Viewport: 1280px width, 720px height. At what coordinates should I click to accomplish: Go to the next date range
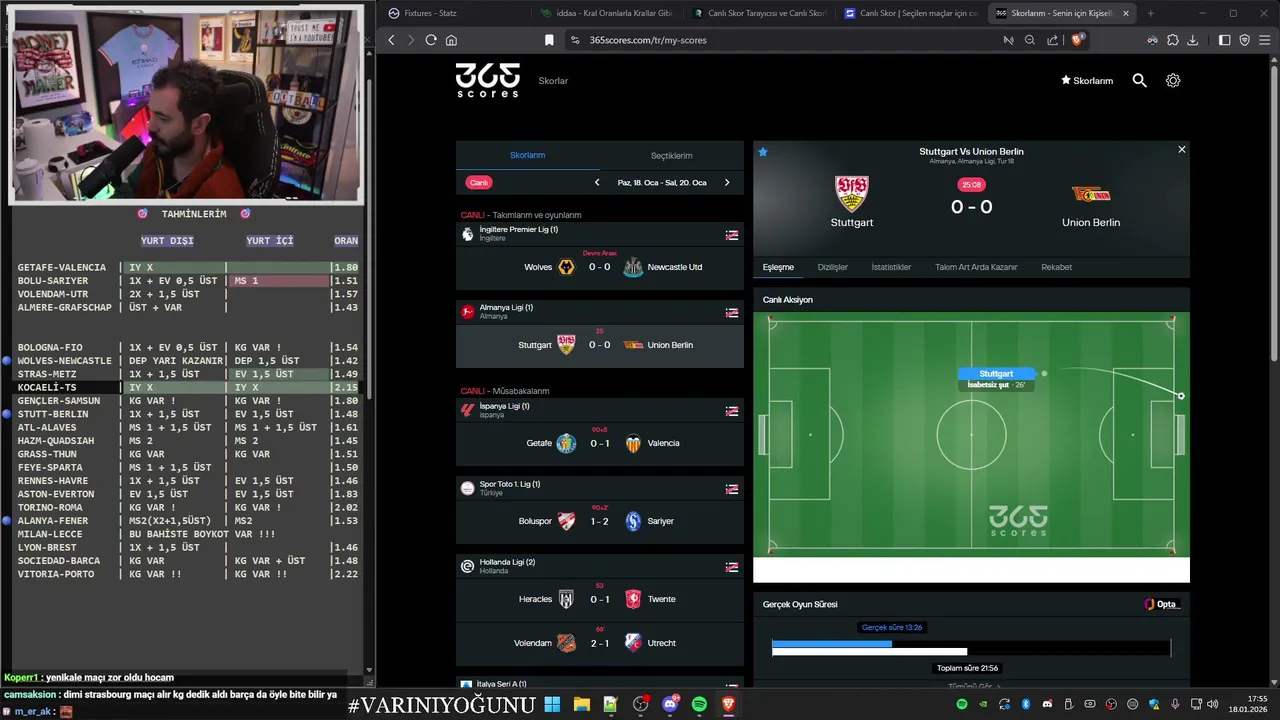tap(727, 183)
